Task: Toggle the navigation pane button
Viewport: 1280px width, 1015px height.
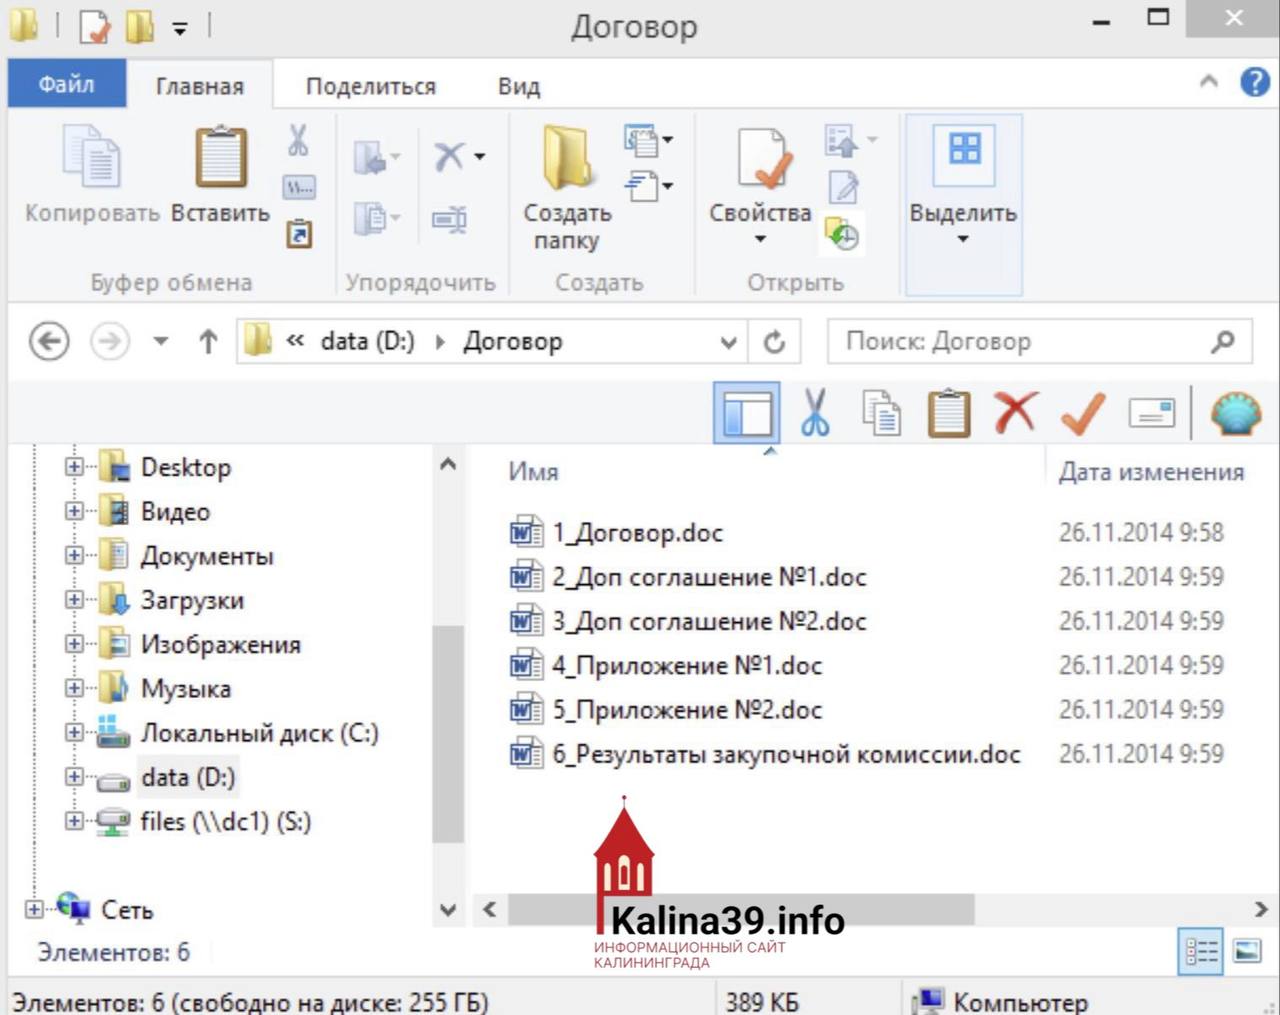Action: pos(746,412)
